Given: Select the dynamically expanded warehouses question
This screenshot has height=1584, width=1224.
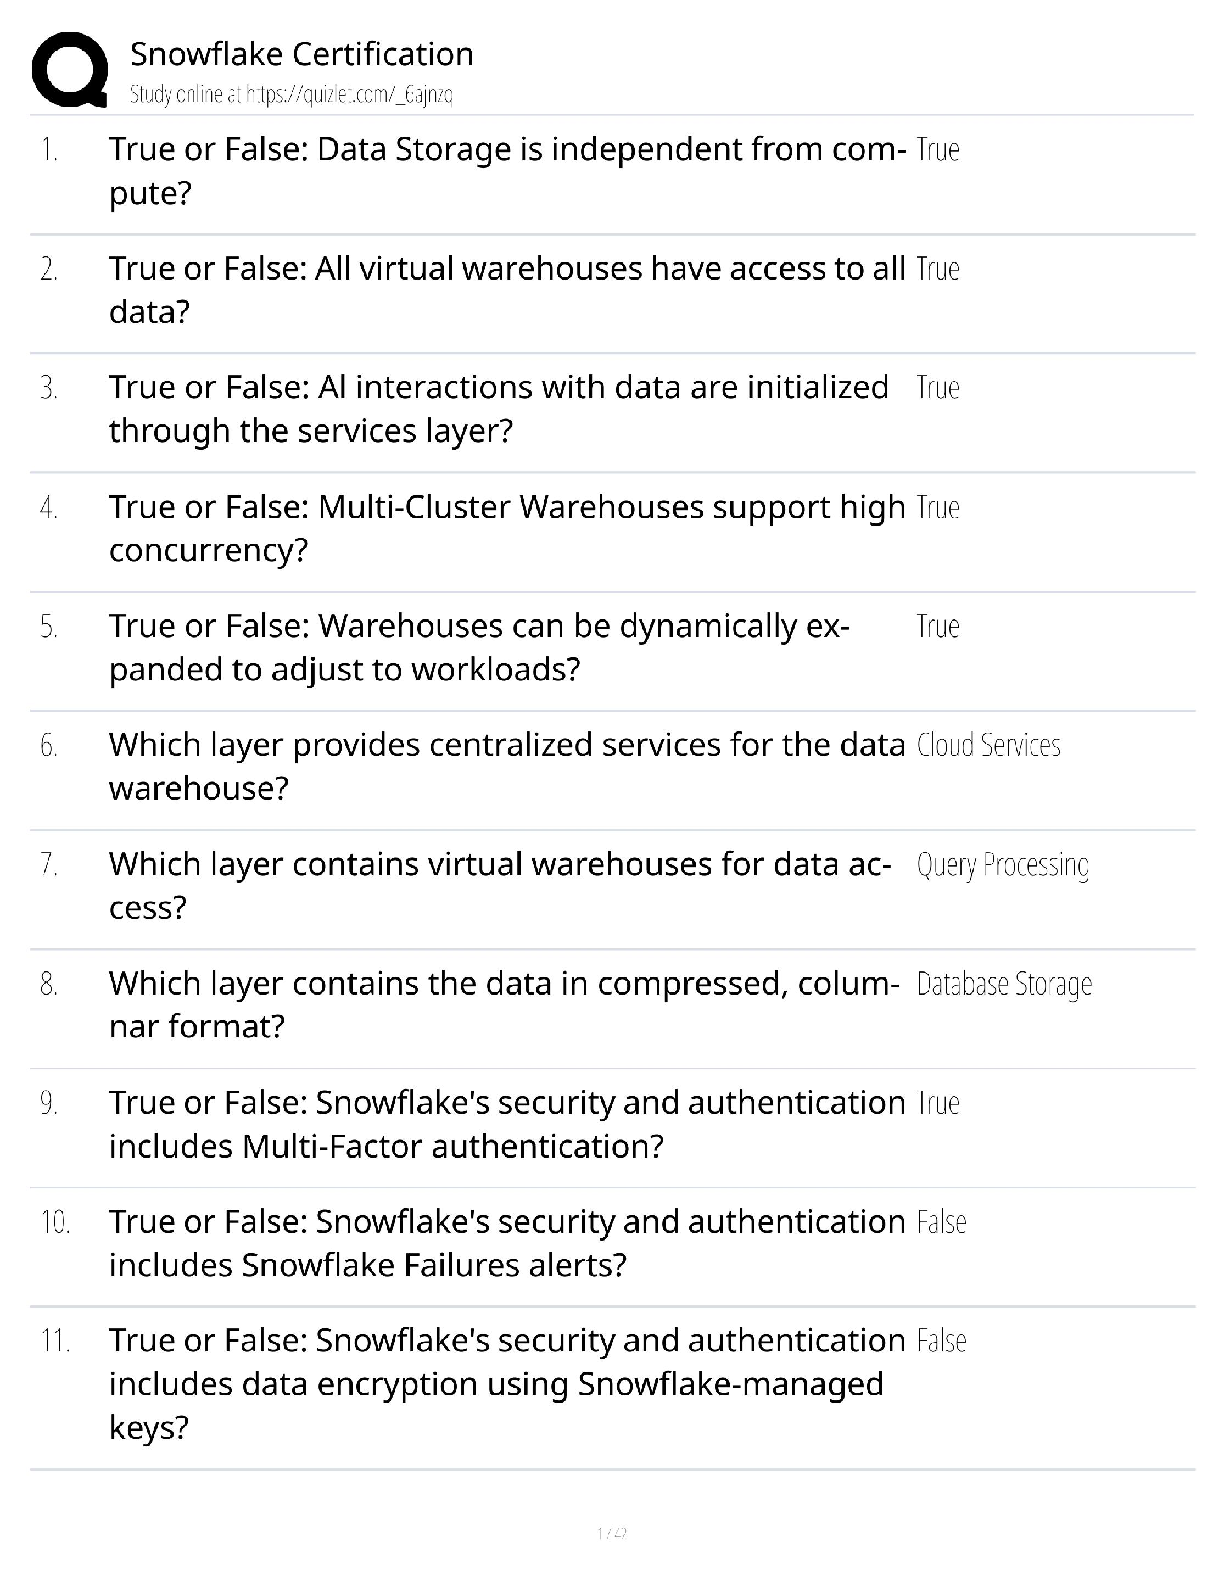Looking at the screenshot, I should click(479, 647).
